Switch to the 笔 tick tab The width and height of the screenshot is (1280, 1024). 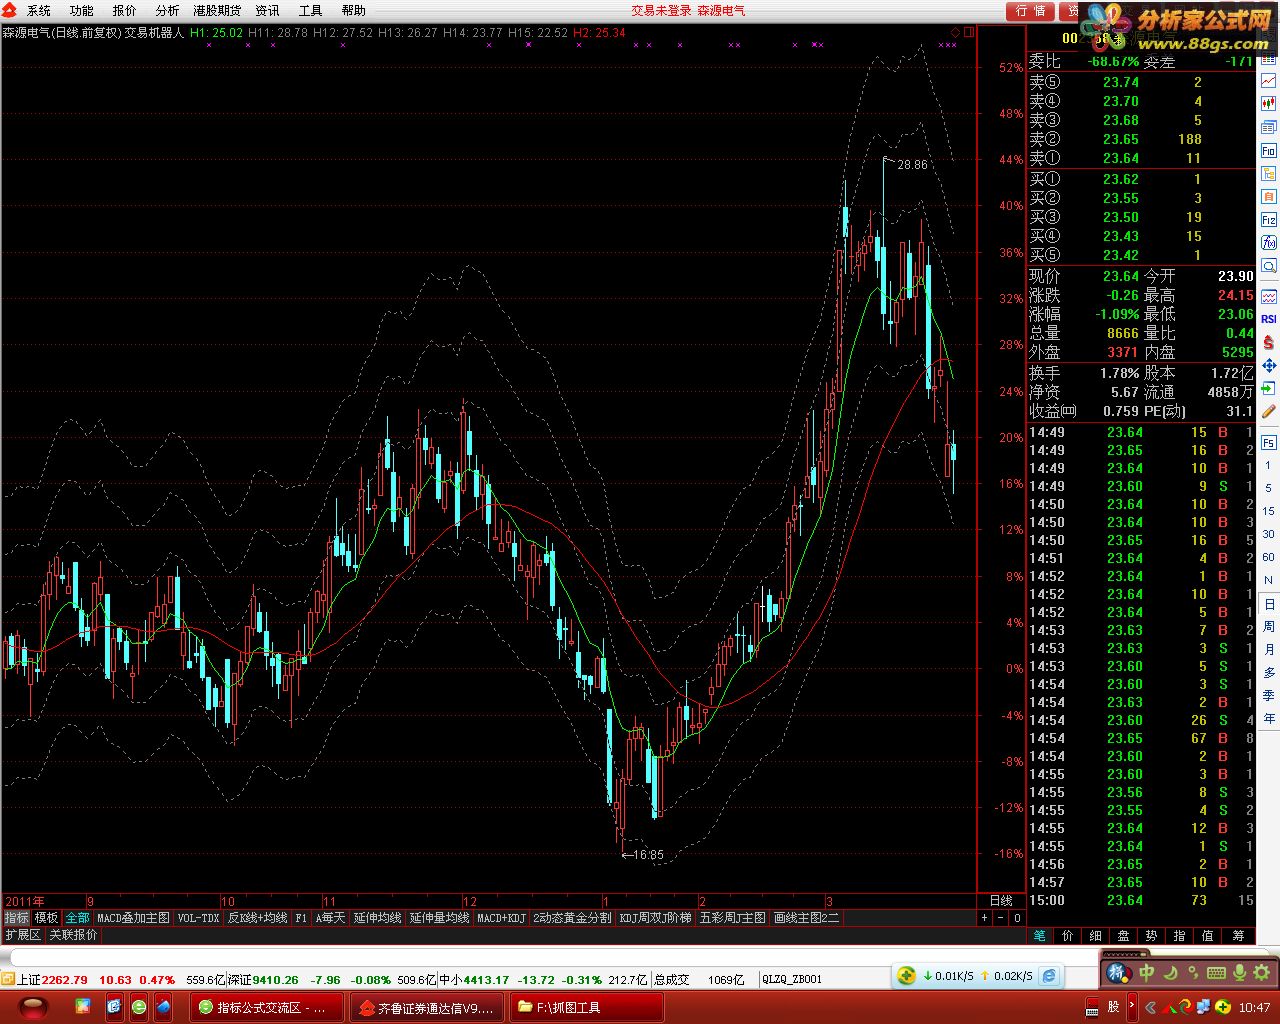click(x=1040, y=936)
